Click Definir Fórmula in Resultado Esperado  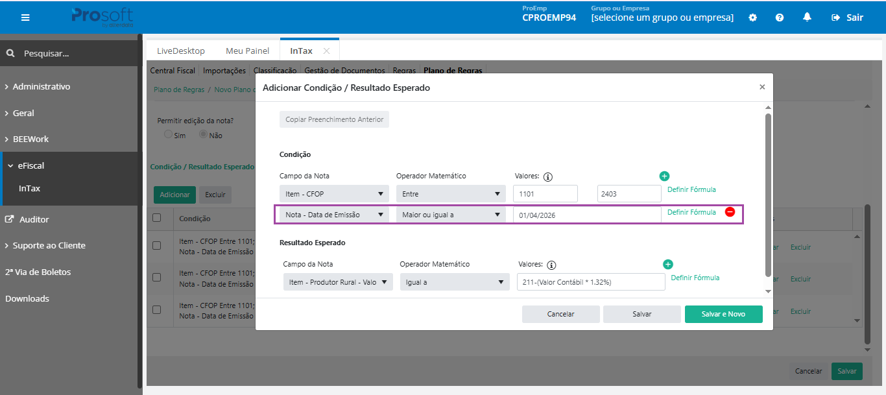(x=695, y=277)
